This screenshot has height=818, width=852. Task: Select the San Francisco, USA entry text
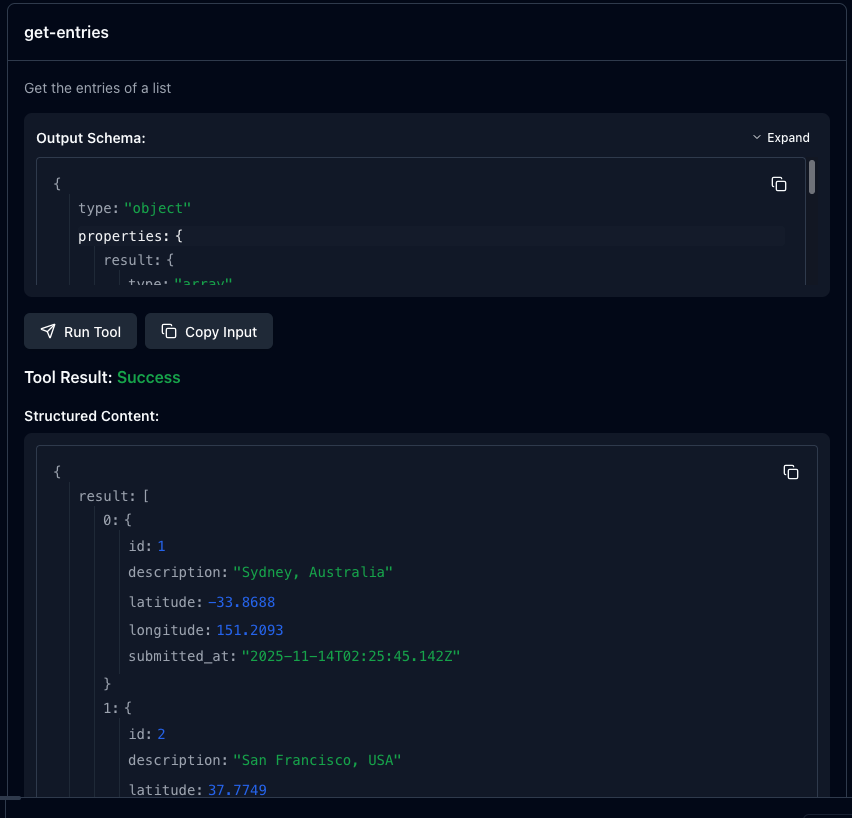(315, 759)
